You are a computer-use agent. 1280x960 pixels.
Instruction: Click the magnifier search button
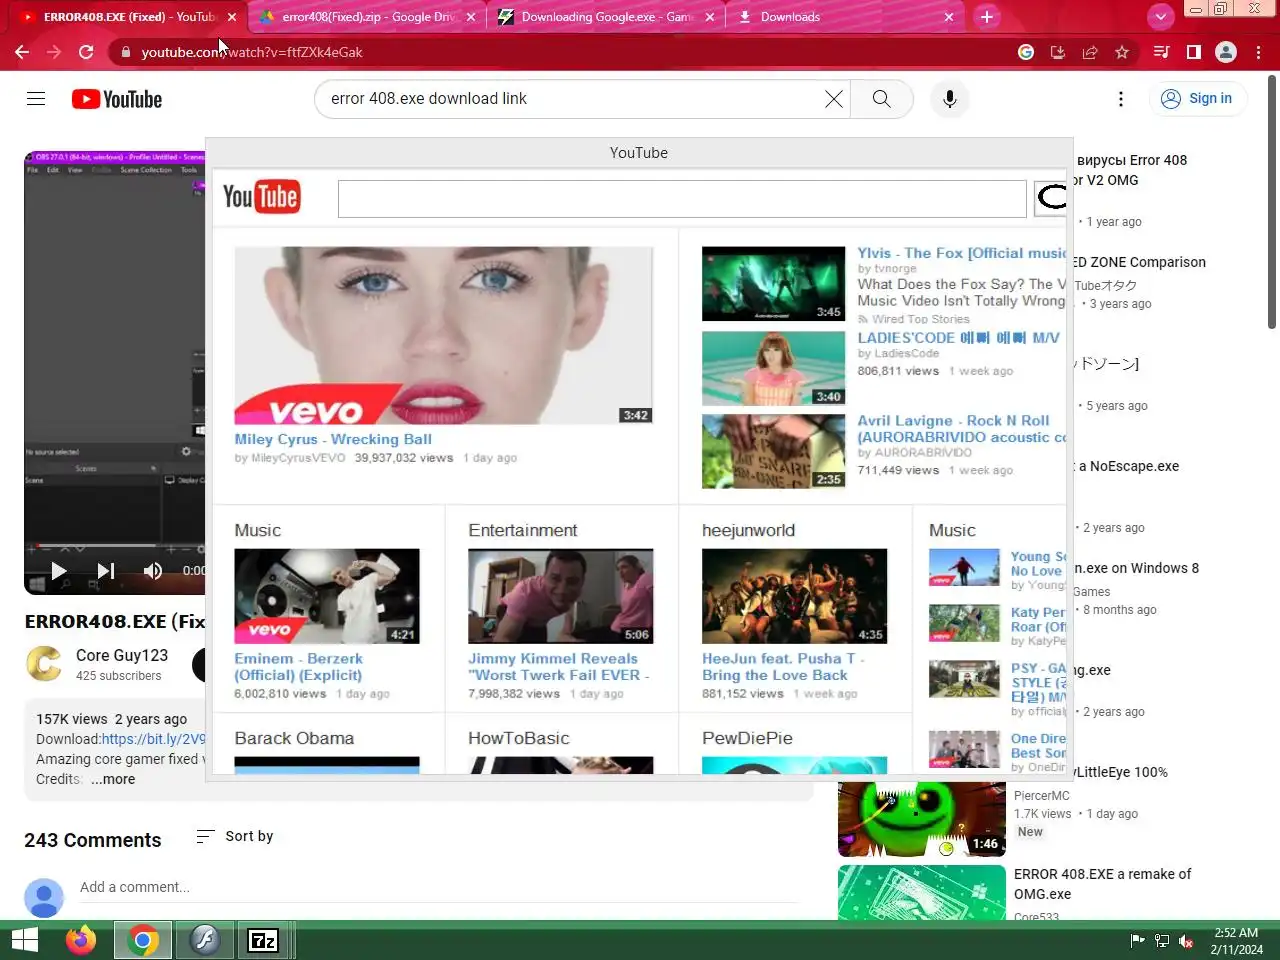pos(881,98)
